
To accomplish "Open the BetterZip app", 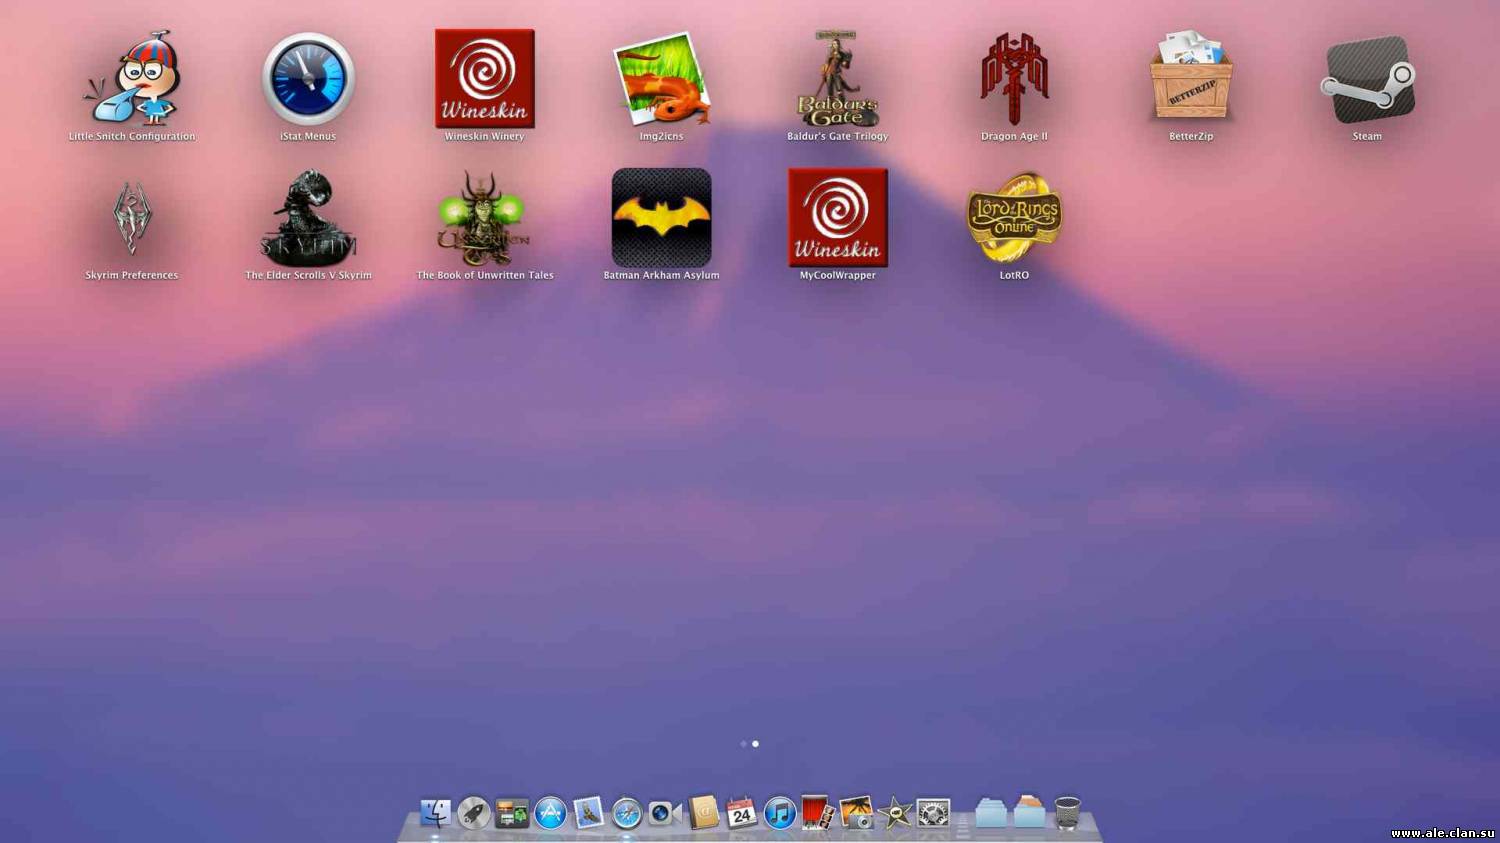I will [x=1190, y=79].
